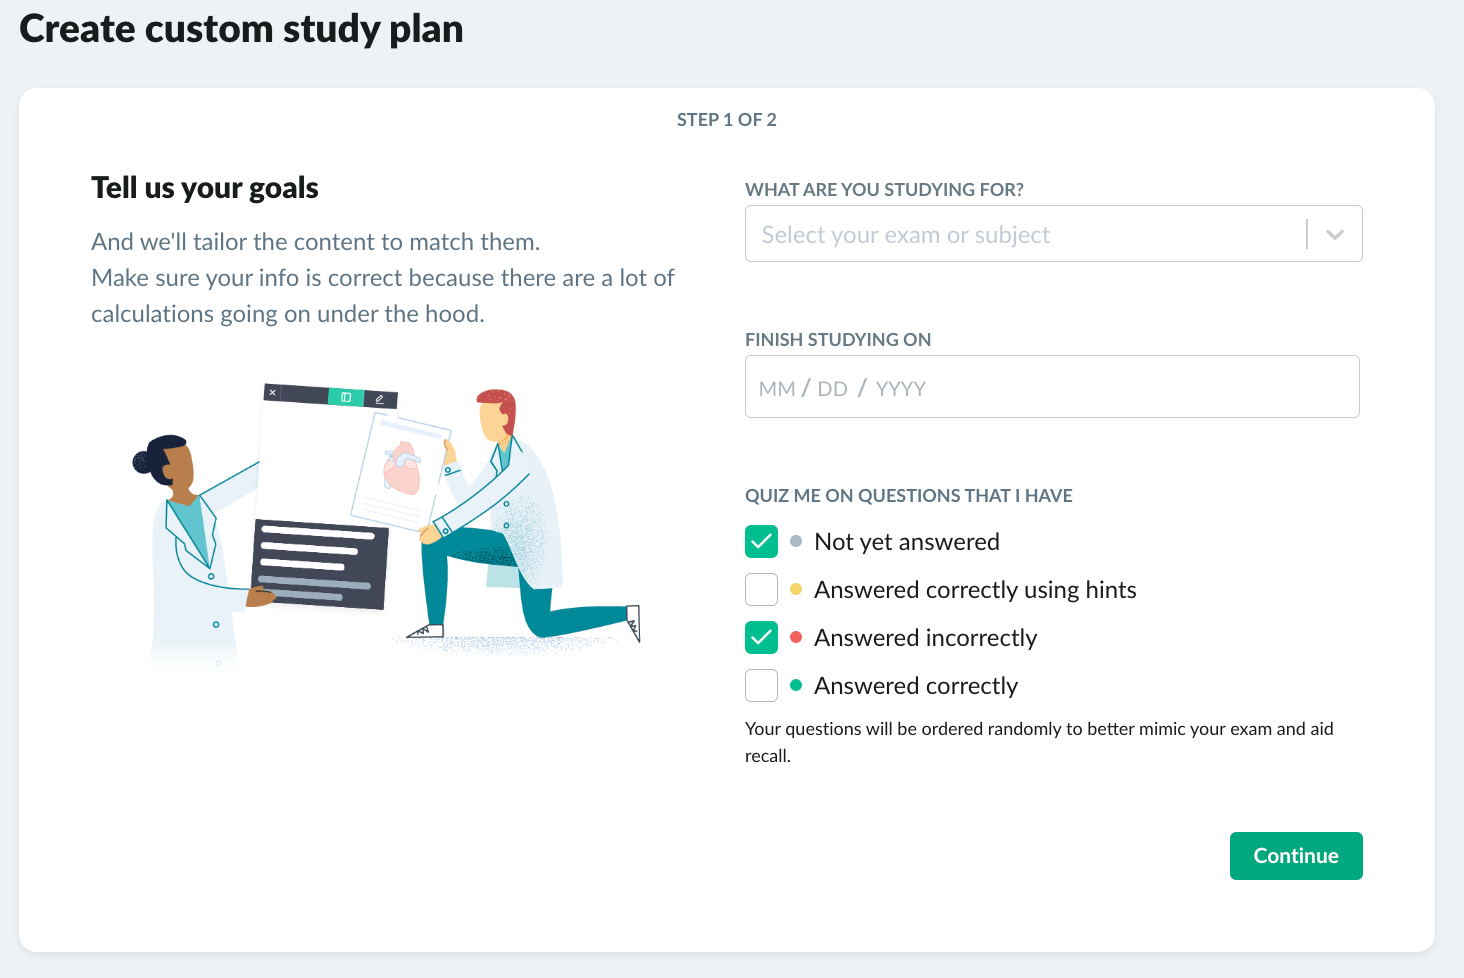
Task: Click the MM month field
Action: (x=777, y=389)
